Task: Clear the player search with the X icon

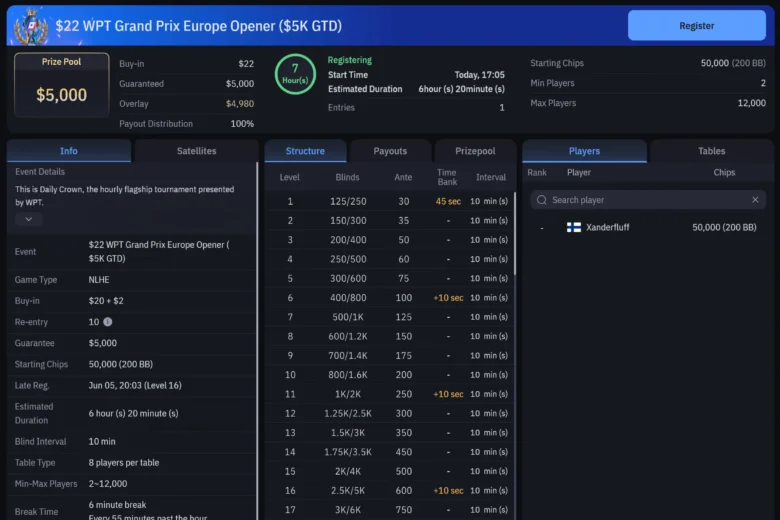Action: click(755, 200)
